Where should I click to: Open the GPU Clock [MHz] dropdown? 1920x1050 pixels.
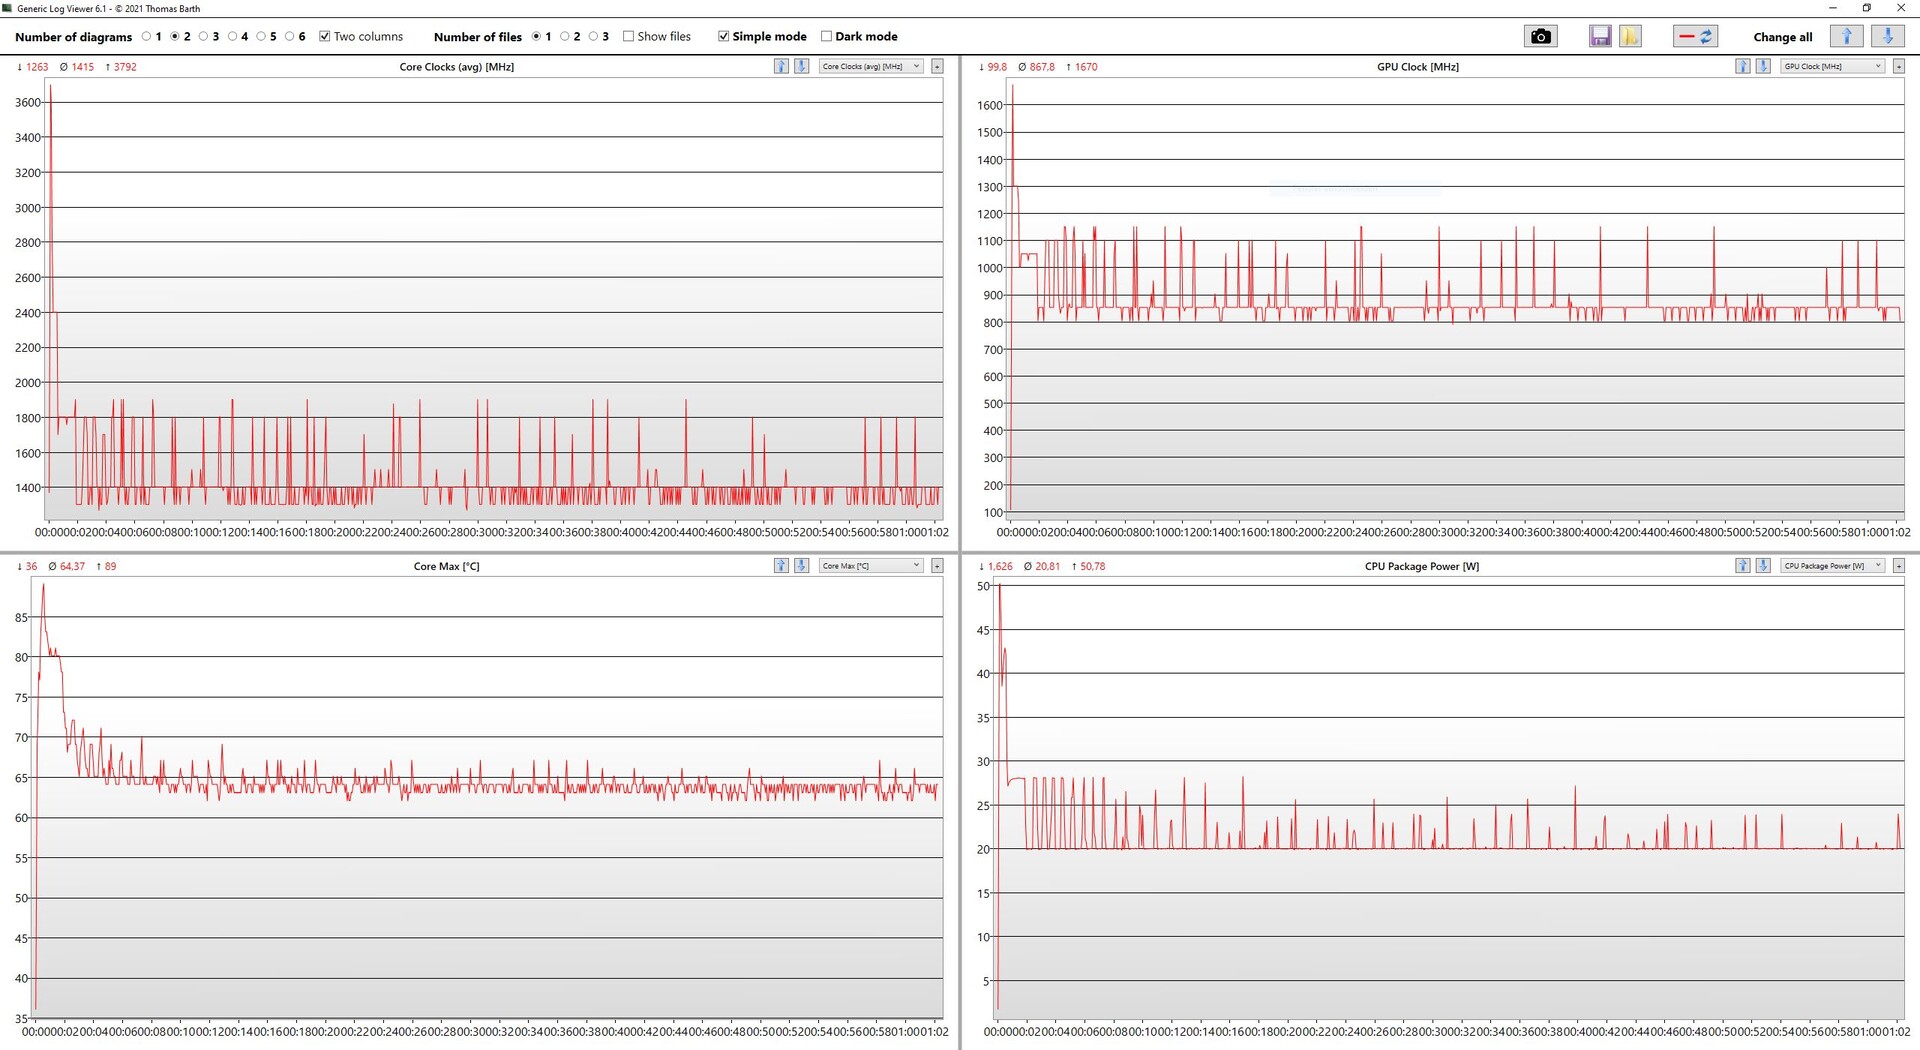(1833, 67)
